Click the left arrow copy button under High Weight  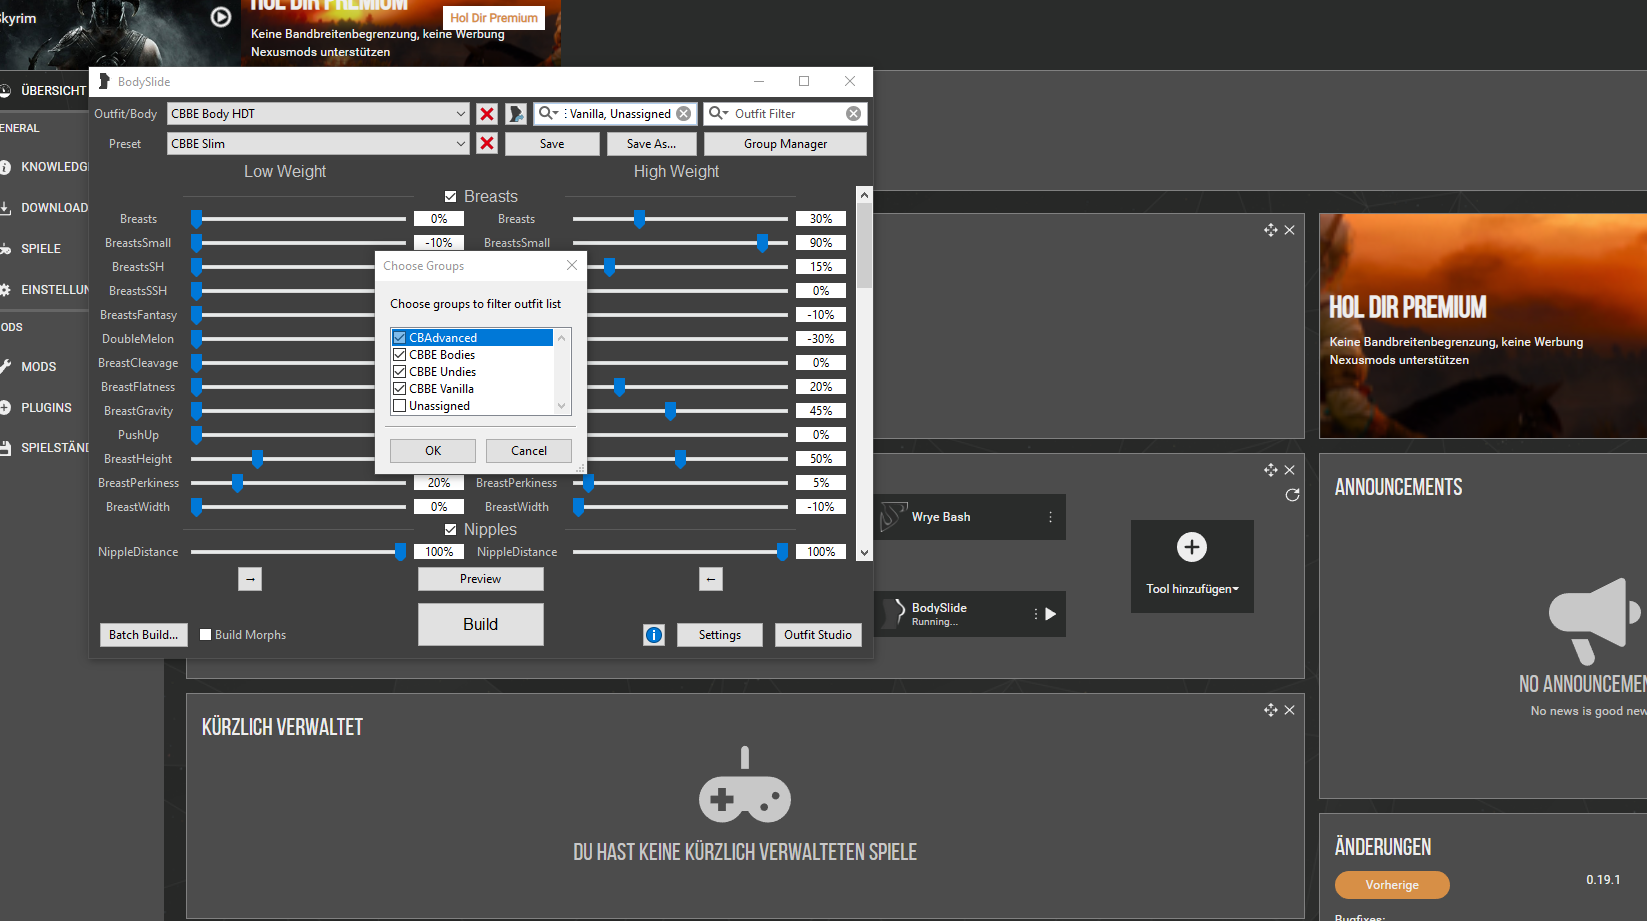tap(711, 579)
